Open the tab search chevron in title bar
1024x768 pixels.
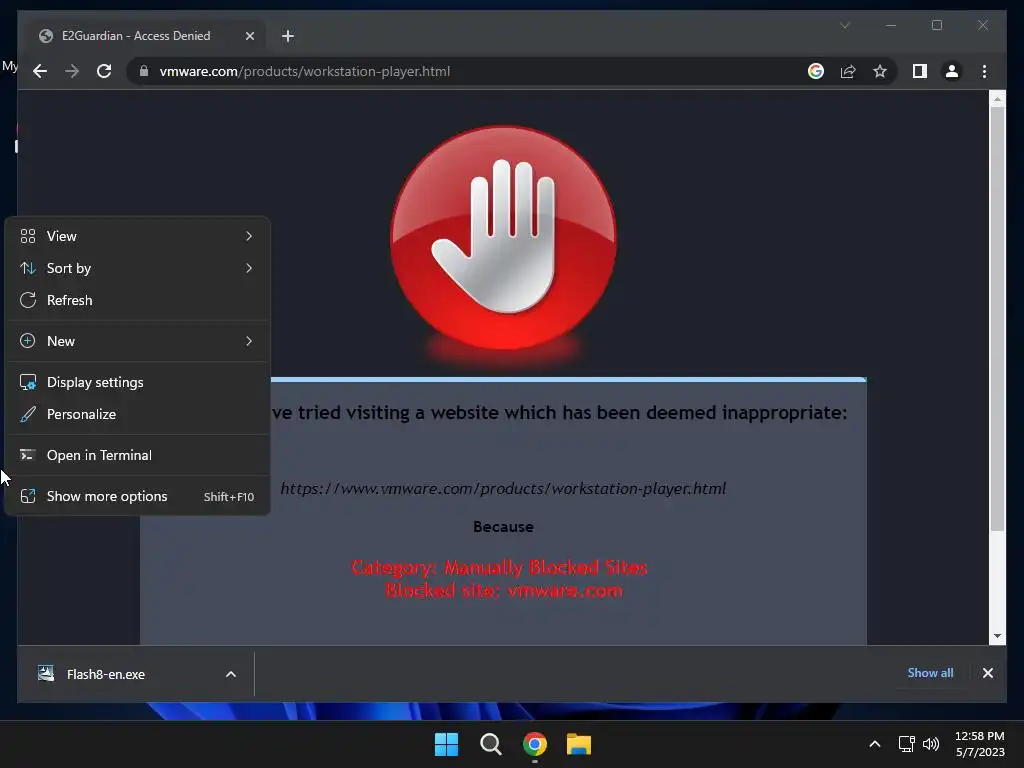tap(844, 25)
